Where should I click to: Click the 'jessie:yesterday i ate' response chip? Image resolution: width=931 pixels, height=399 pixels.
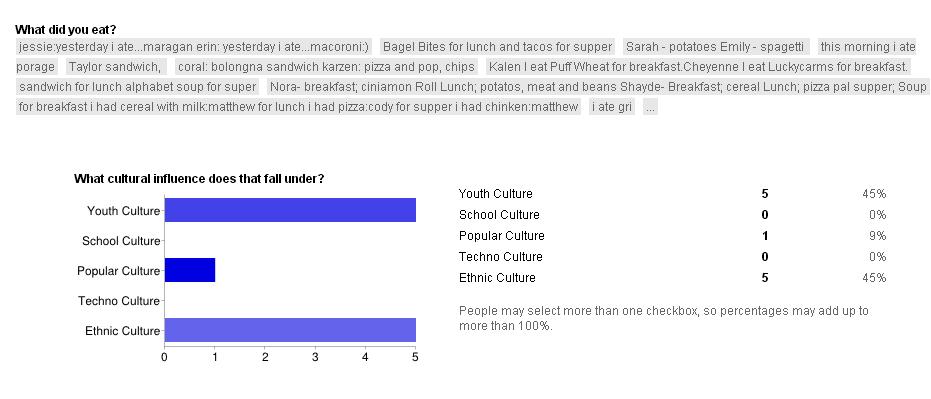coord(194,47)
